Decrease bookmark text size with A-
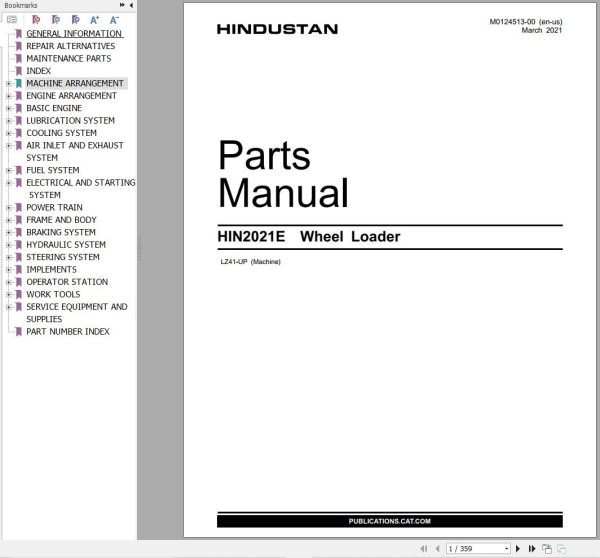Screen dimensions: 600x558 [114, 20]
